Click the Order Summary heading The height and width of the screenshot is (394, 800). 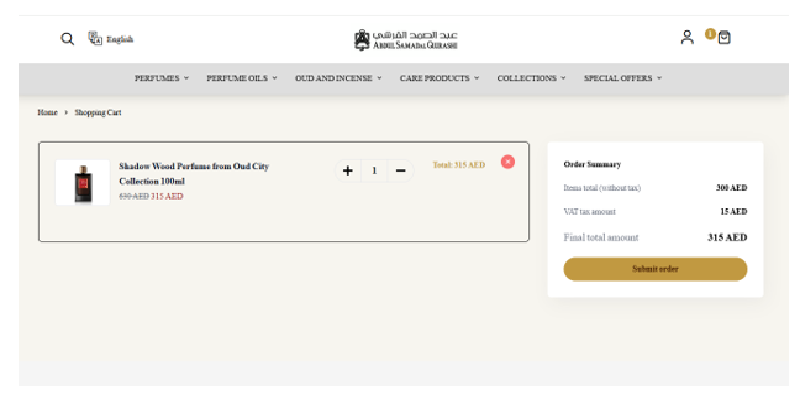(x=592, y=164)
